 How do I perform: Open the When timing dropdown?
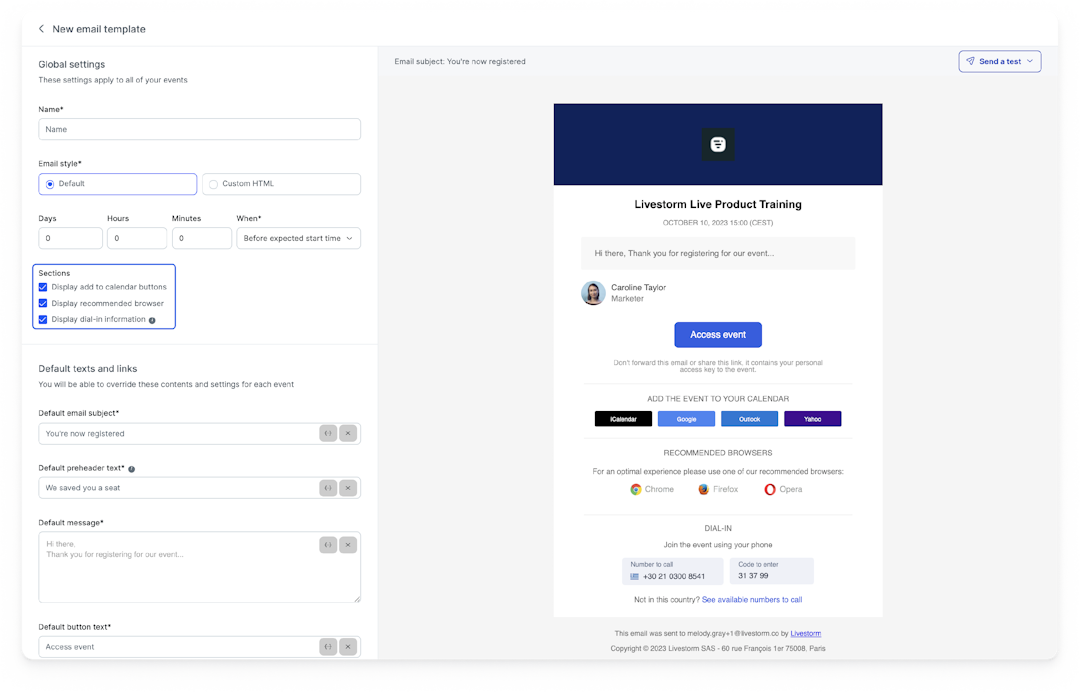298,238
